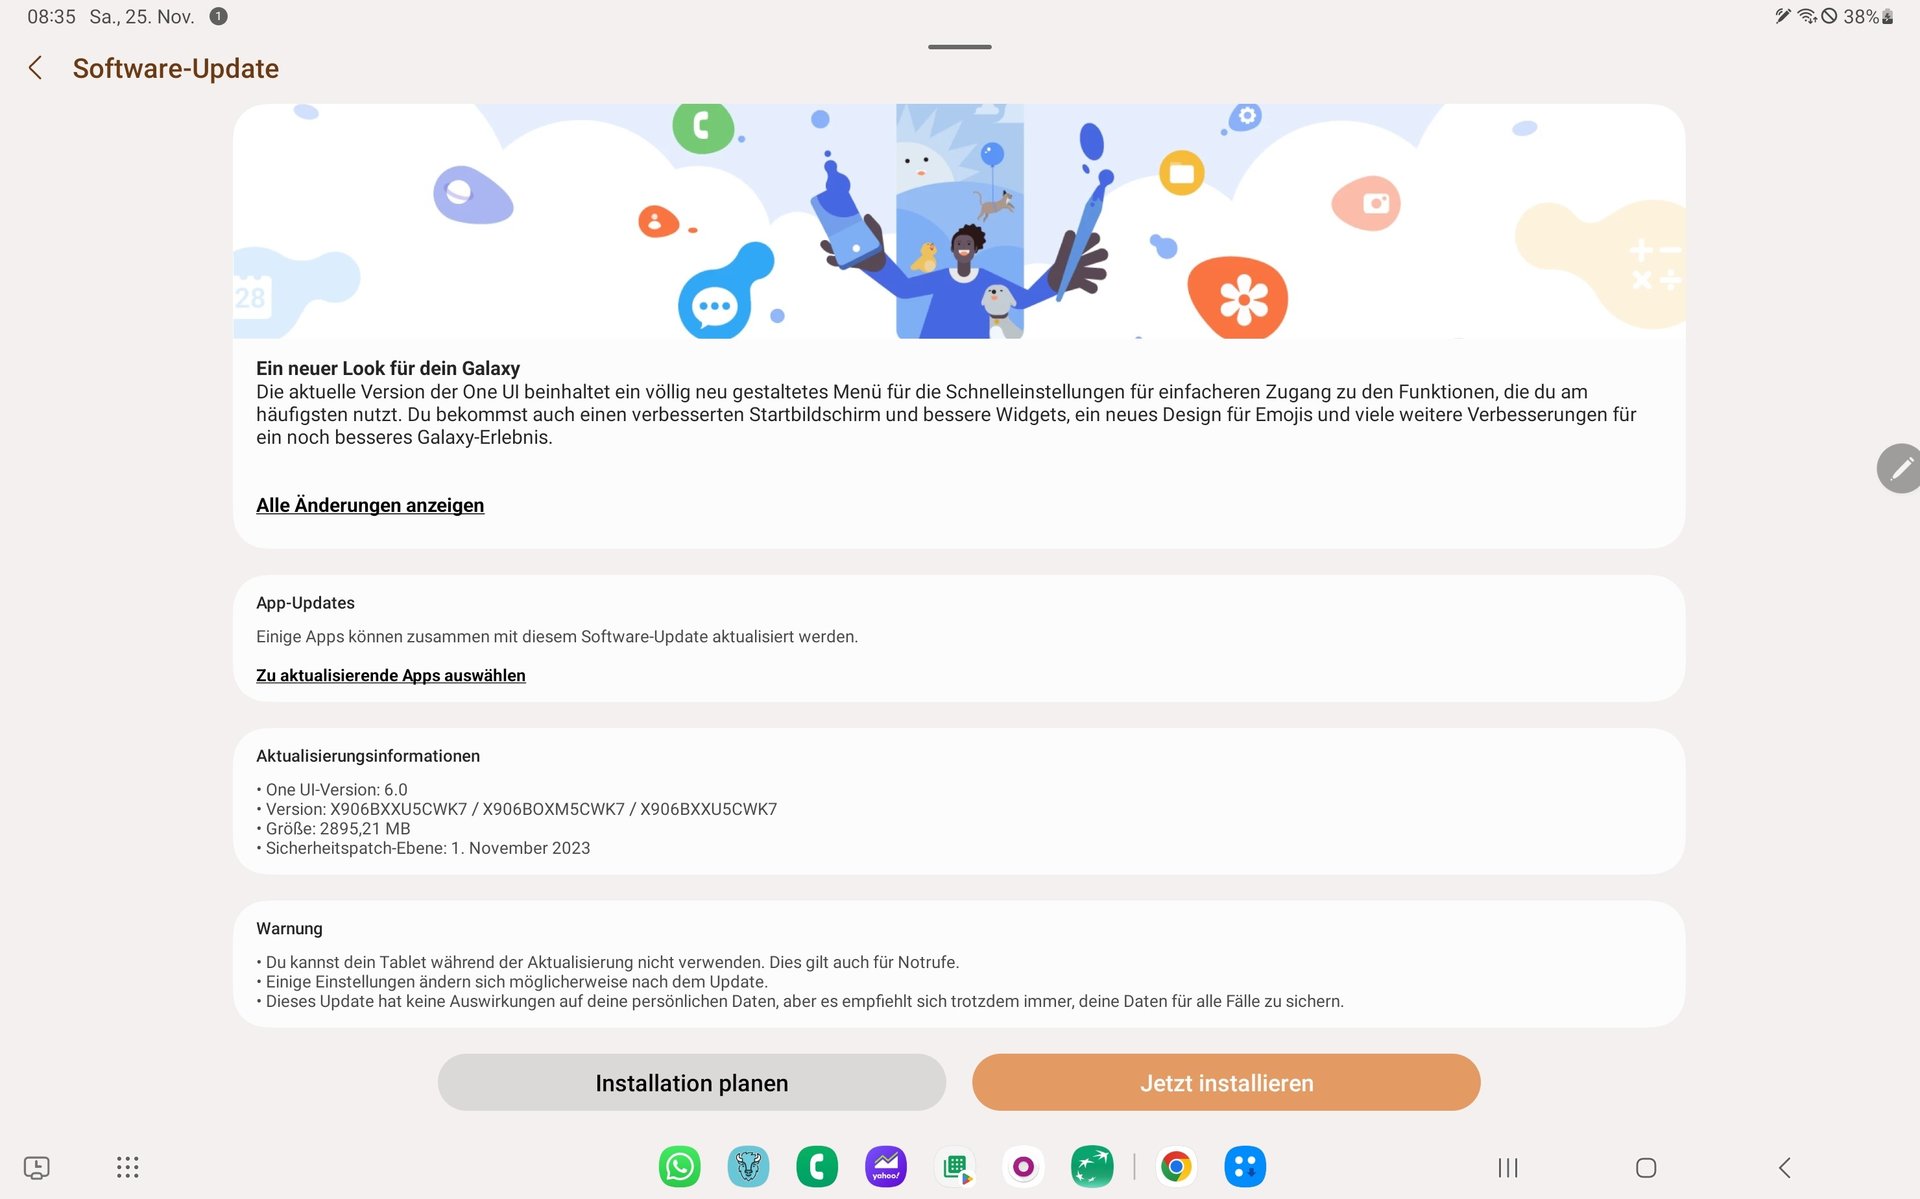Tap the Home navigation button
This screenshot has height=1199, width=1920.
pos(1646,1167)
